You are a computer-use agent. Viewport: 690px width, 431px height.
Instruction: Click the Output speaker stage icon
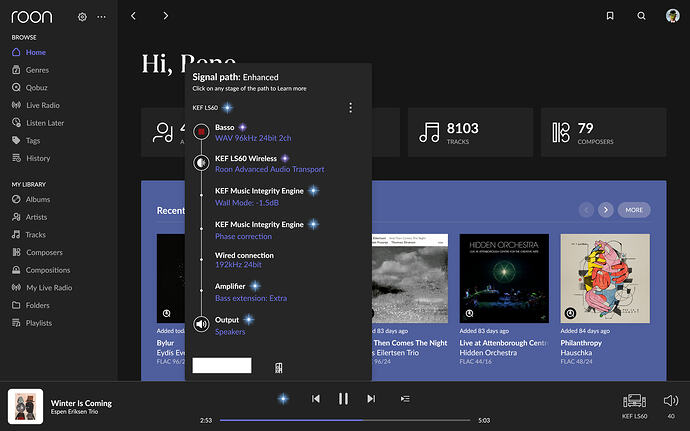point(202,324)
